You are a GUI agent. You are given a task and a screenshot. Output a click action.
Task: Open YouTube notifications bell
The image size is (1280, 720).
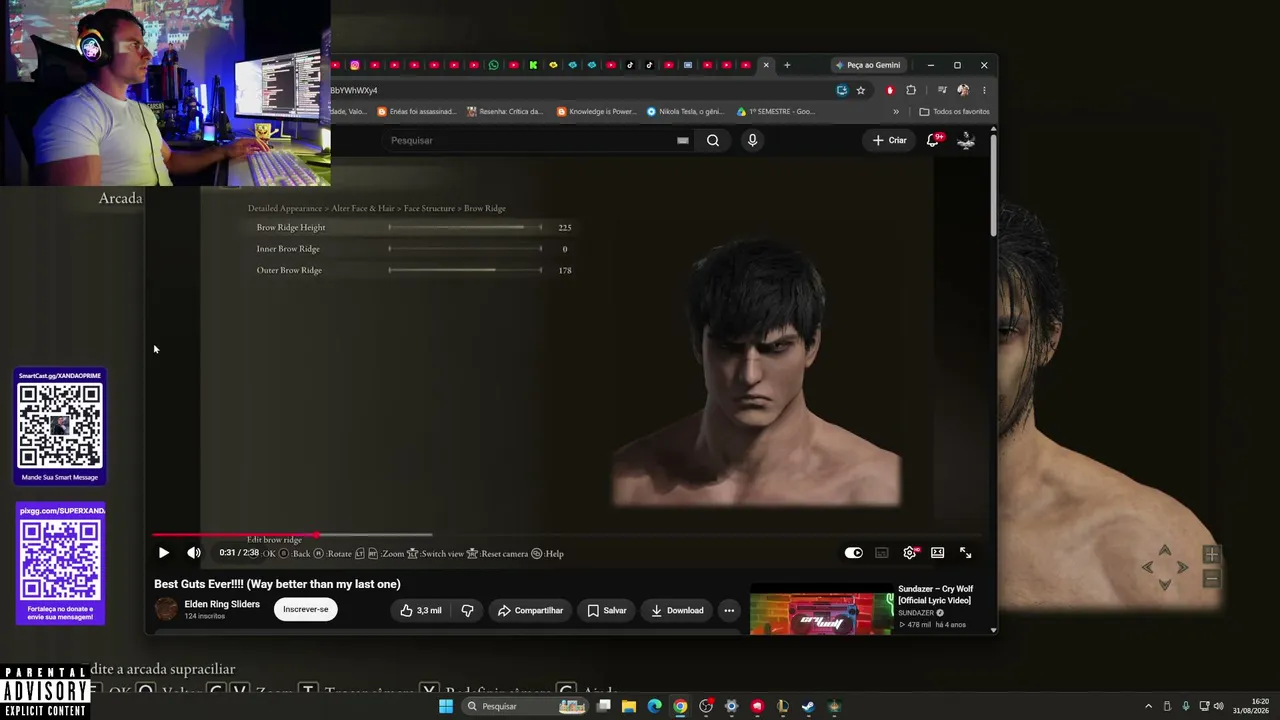(933, 140)
